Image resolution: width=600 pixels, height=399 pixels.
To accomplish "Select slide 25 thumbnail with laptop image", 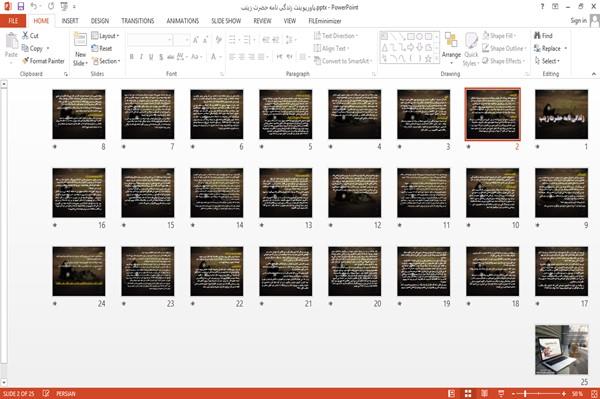I will (x=561, y=350).
